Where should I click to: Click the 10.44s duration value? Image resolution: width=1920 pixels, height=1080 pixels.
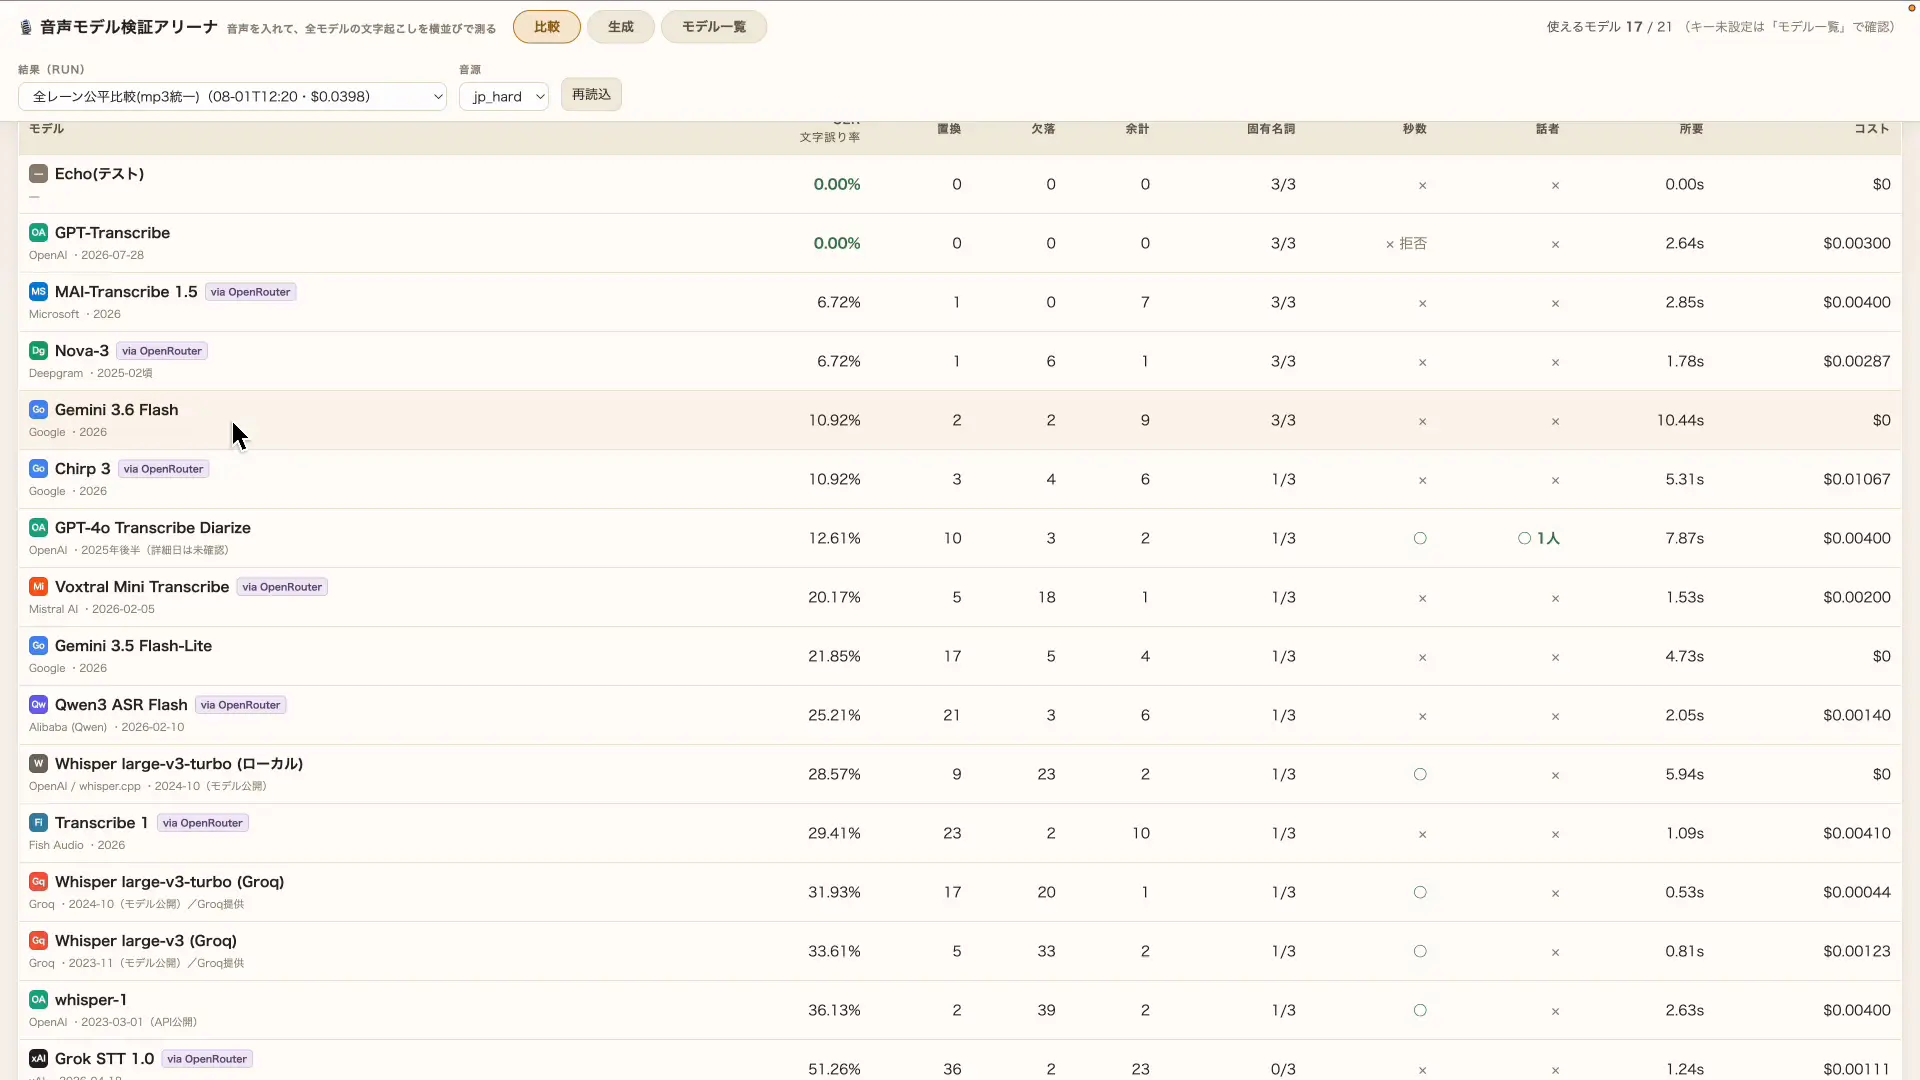1680,421
